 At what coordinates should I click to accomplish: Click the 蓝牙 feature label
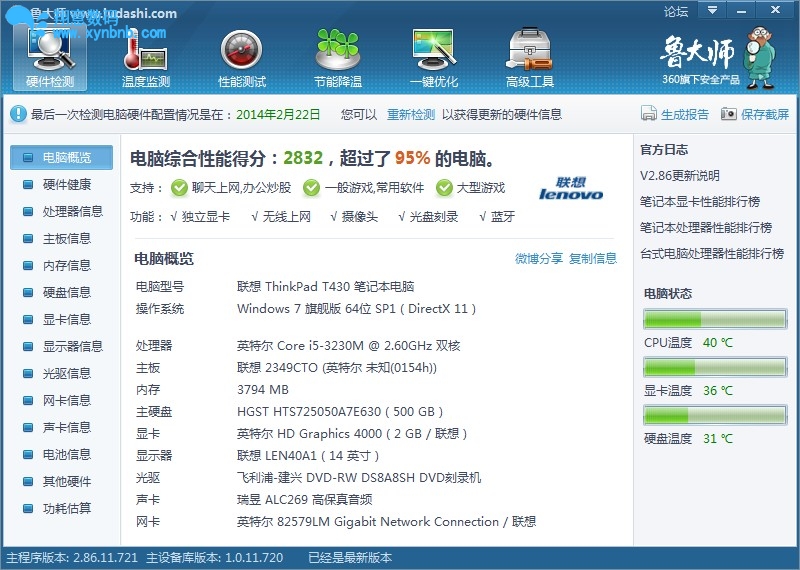pos(503,217)
